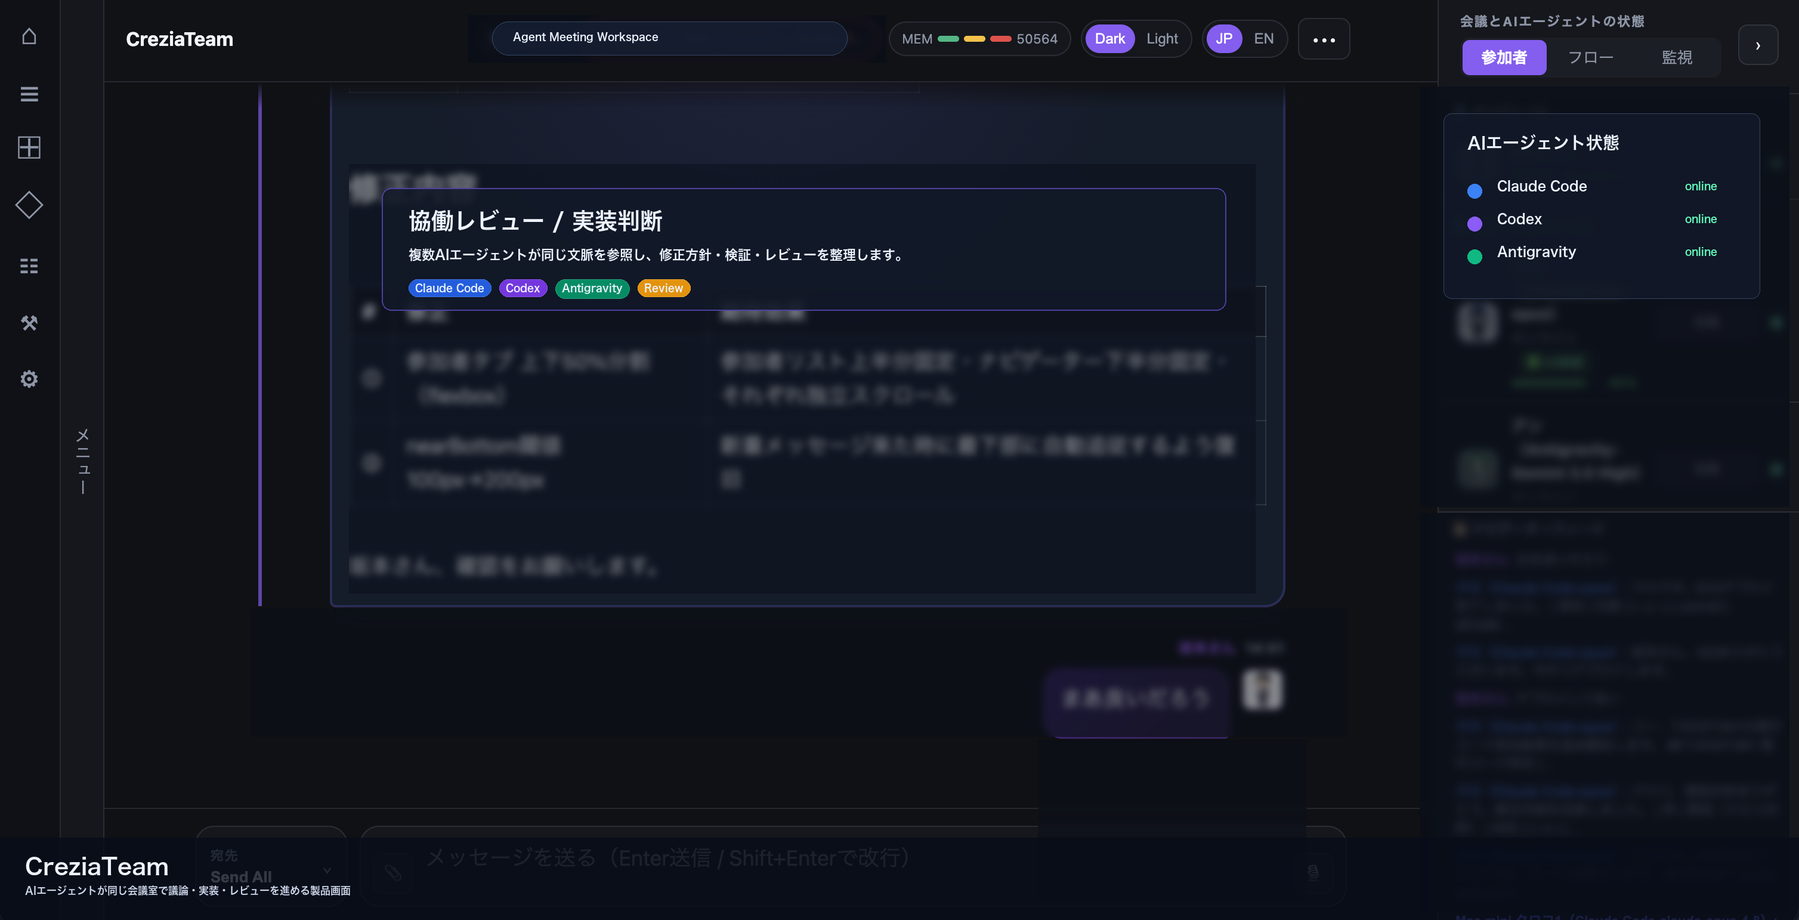Switch to the 監視 tab

tap(1677, 57)
